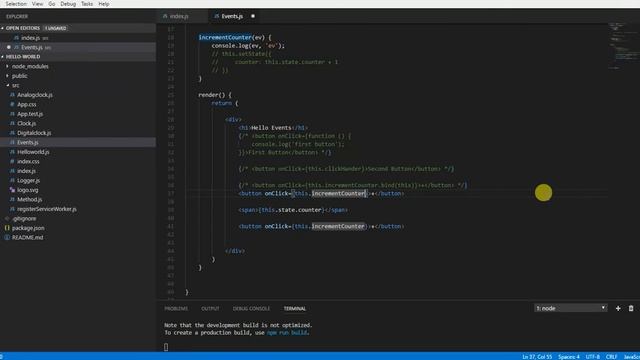Change encoding via UTF-8 status item
The image size is (640, 360).
pos(593,357)
